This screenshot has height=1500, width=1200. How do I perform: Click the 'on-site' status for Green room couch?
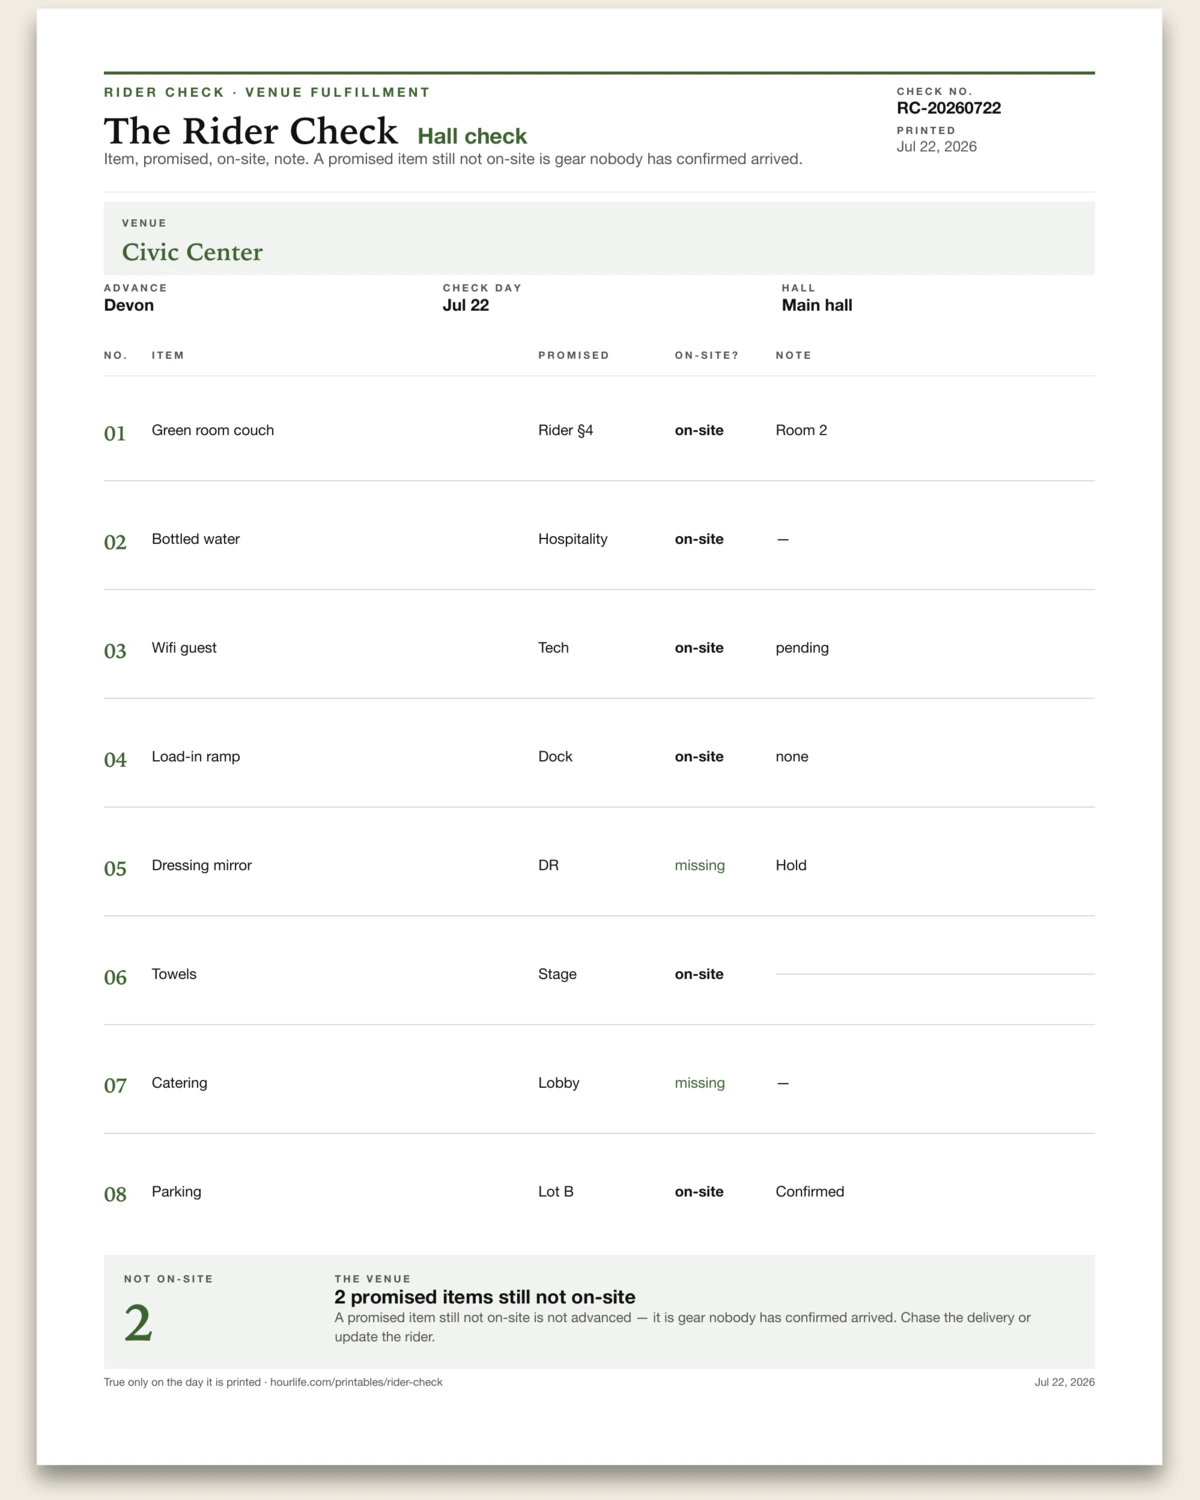pos(699,430)
